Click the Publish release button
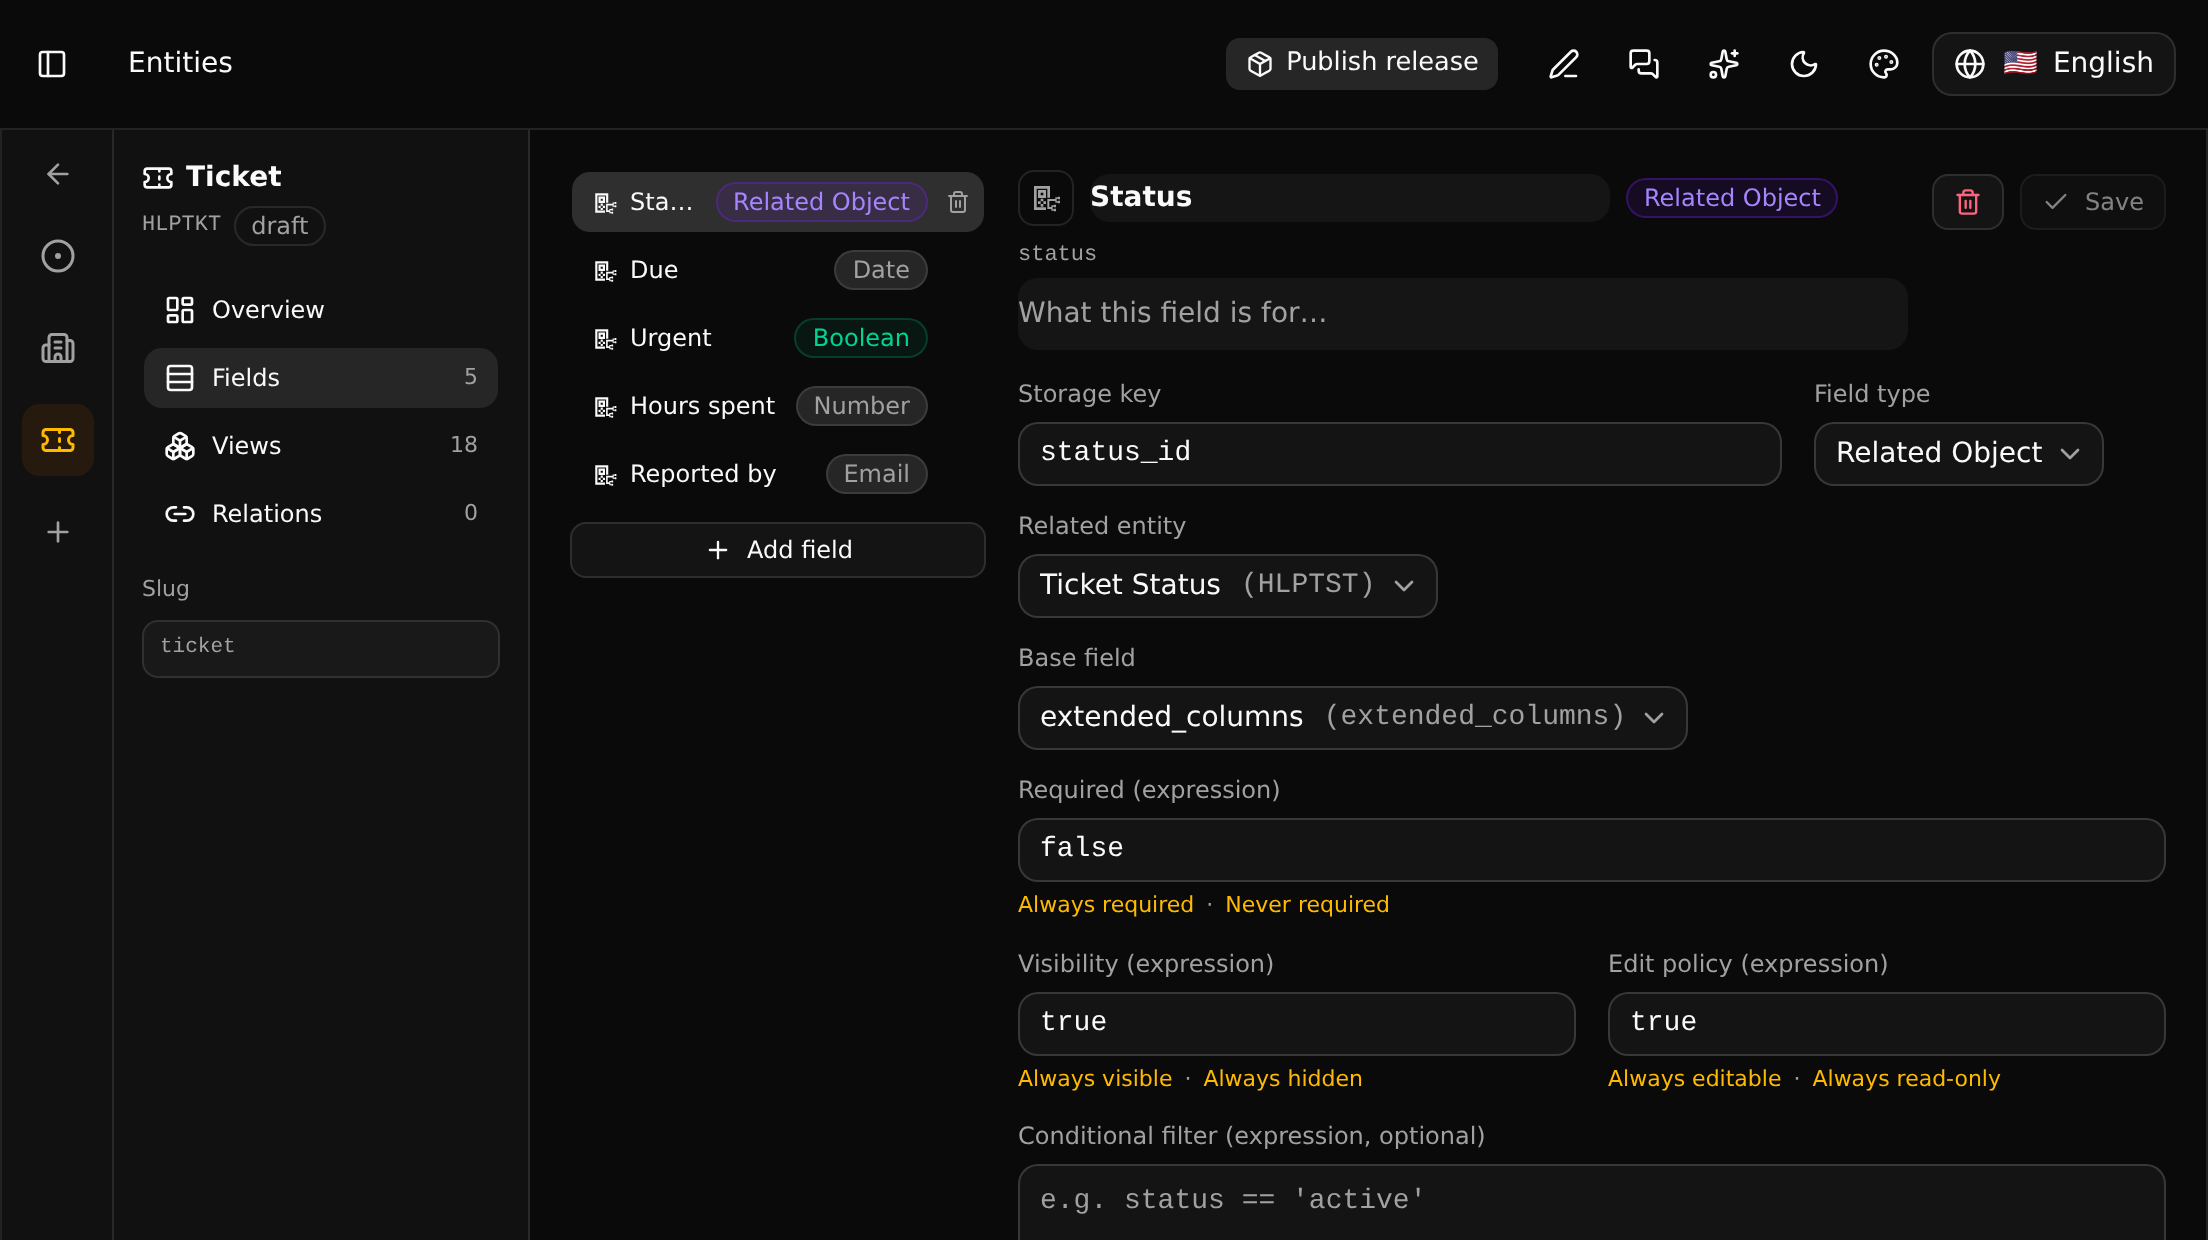This screenshot has height=1240, width=2208. pos(1362,64)
